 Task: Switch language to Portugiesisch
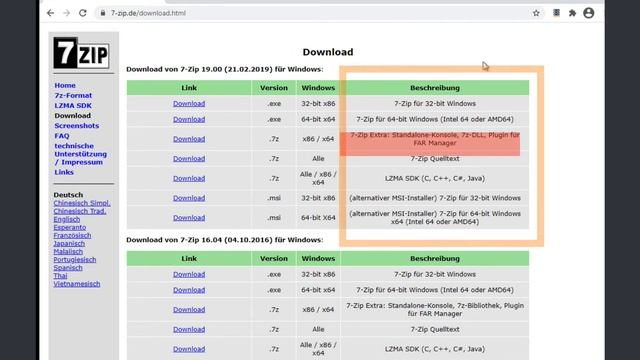pyautogui.click(x=75, y=260)
